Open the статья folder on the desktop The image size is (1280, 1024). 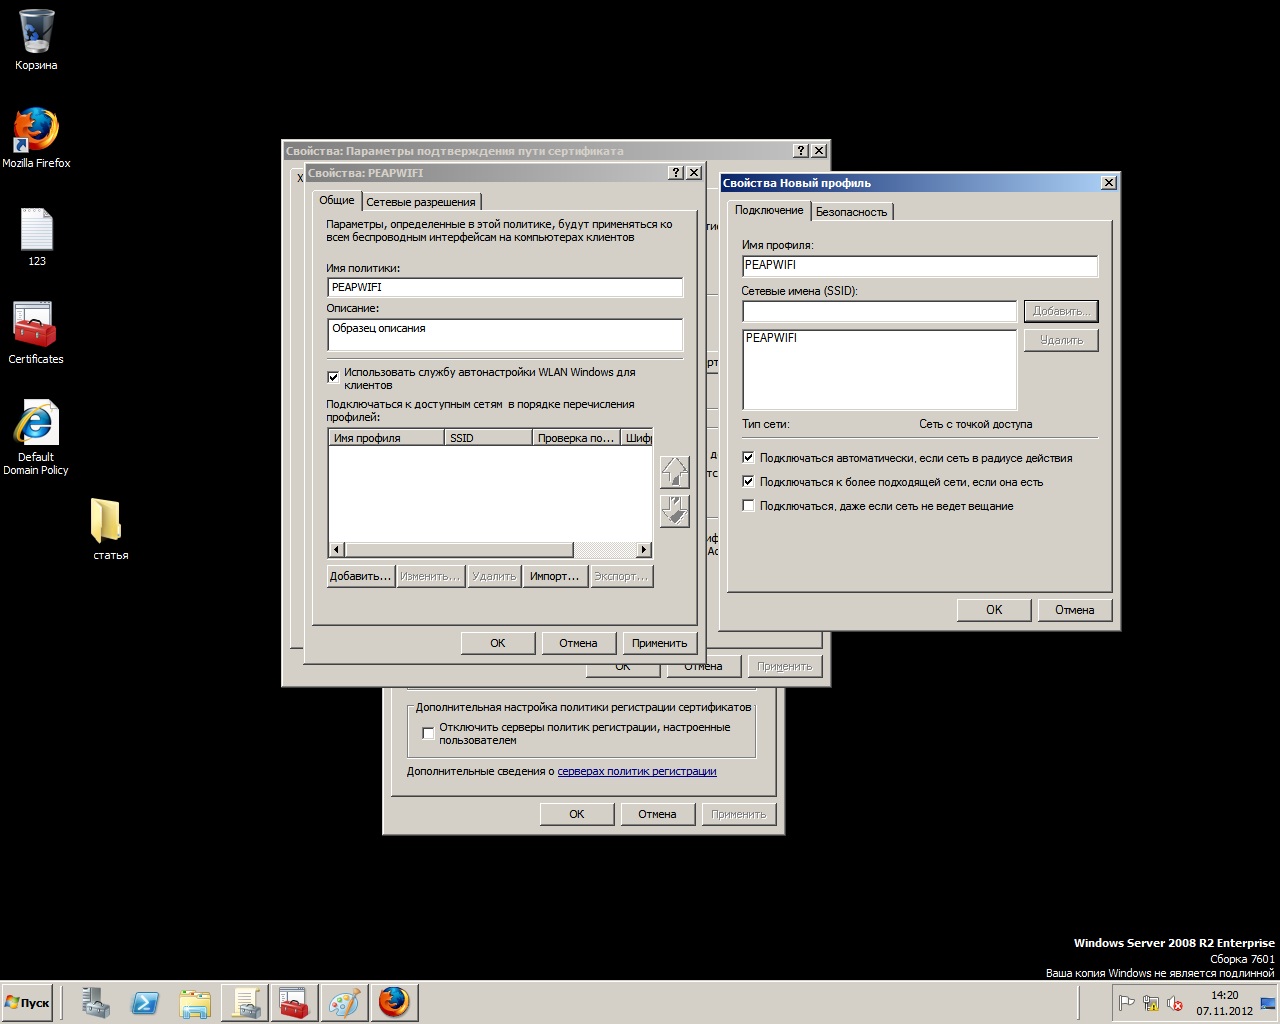(x=108, y=520)
